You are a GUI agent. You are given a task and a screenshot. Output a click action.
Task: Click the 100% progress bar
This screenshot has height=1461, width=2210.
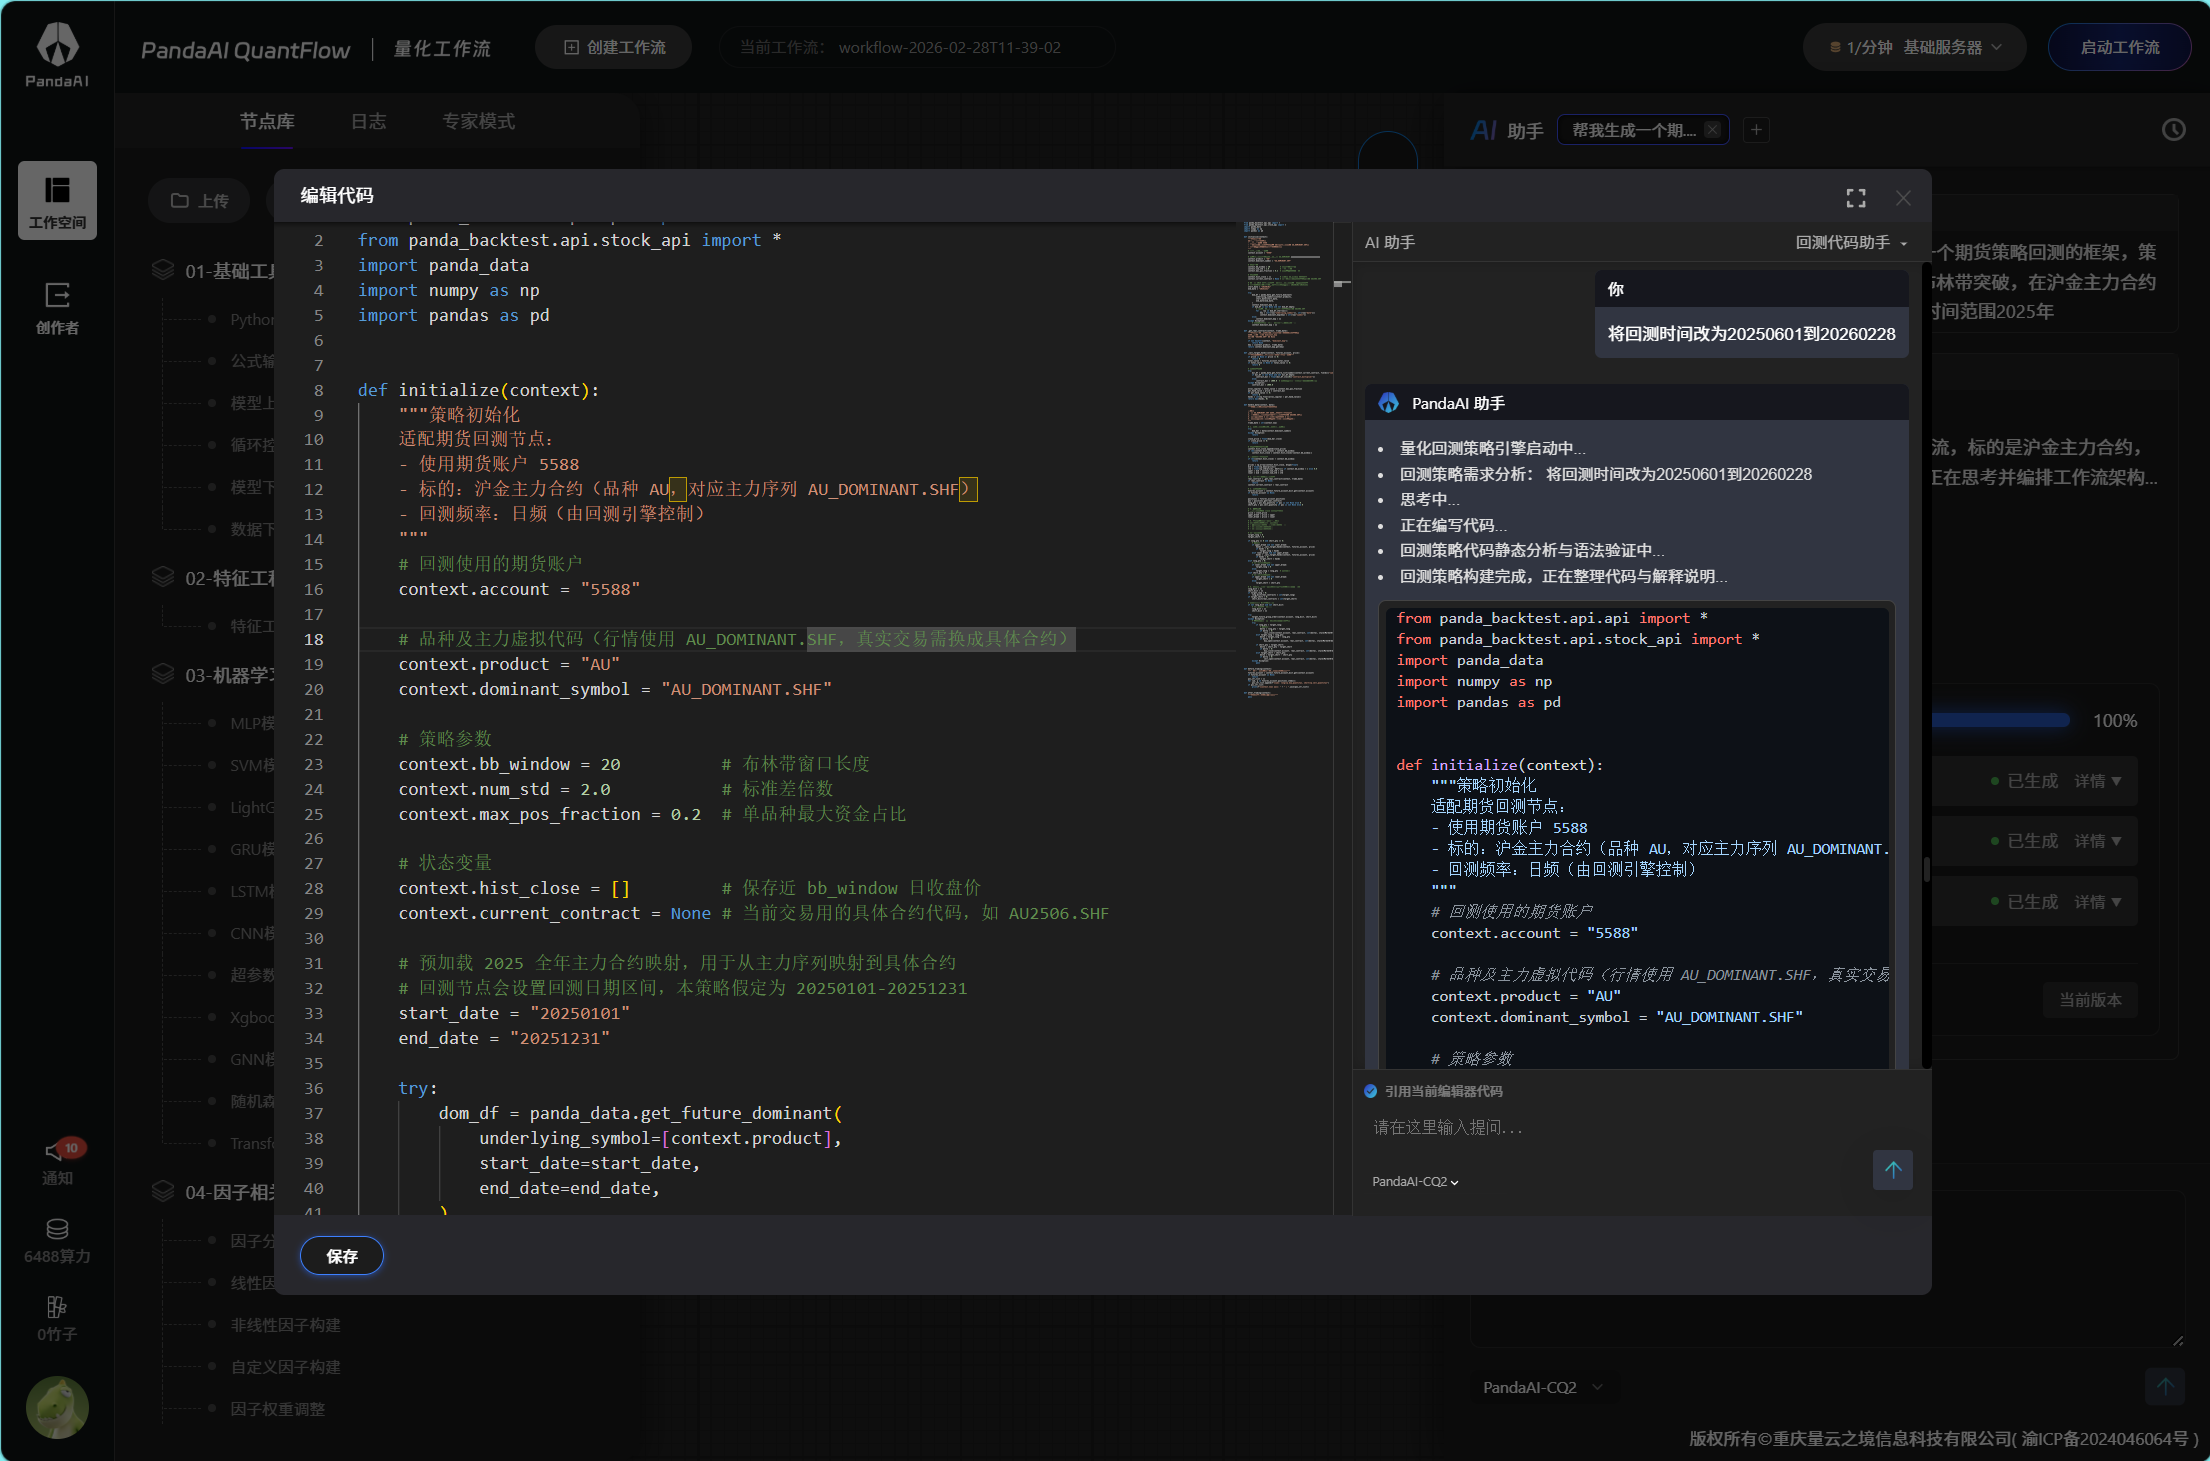2000,720
